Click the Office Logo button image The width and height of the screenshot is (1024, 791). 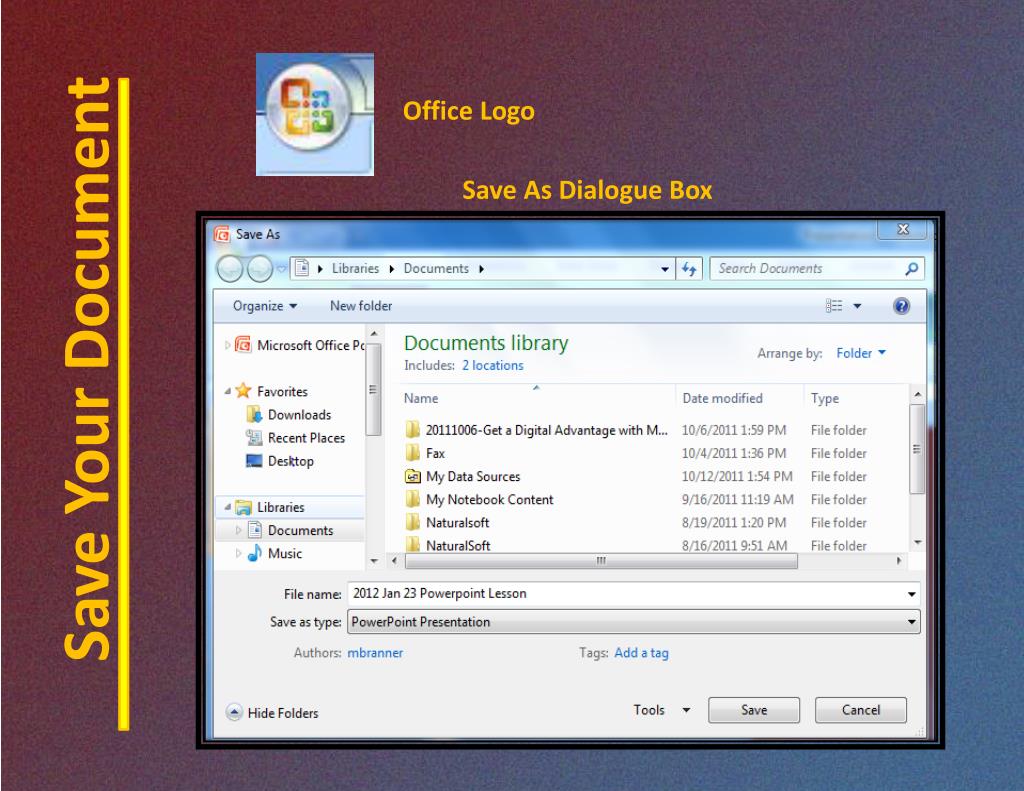[315, 114]
